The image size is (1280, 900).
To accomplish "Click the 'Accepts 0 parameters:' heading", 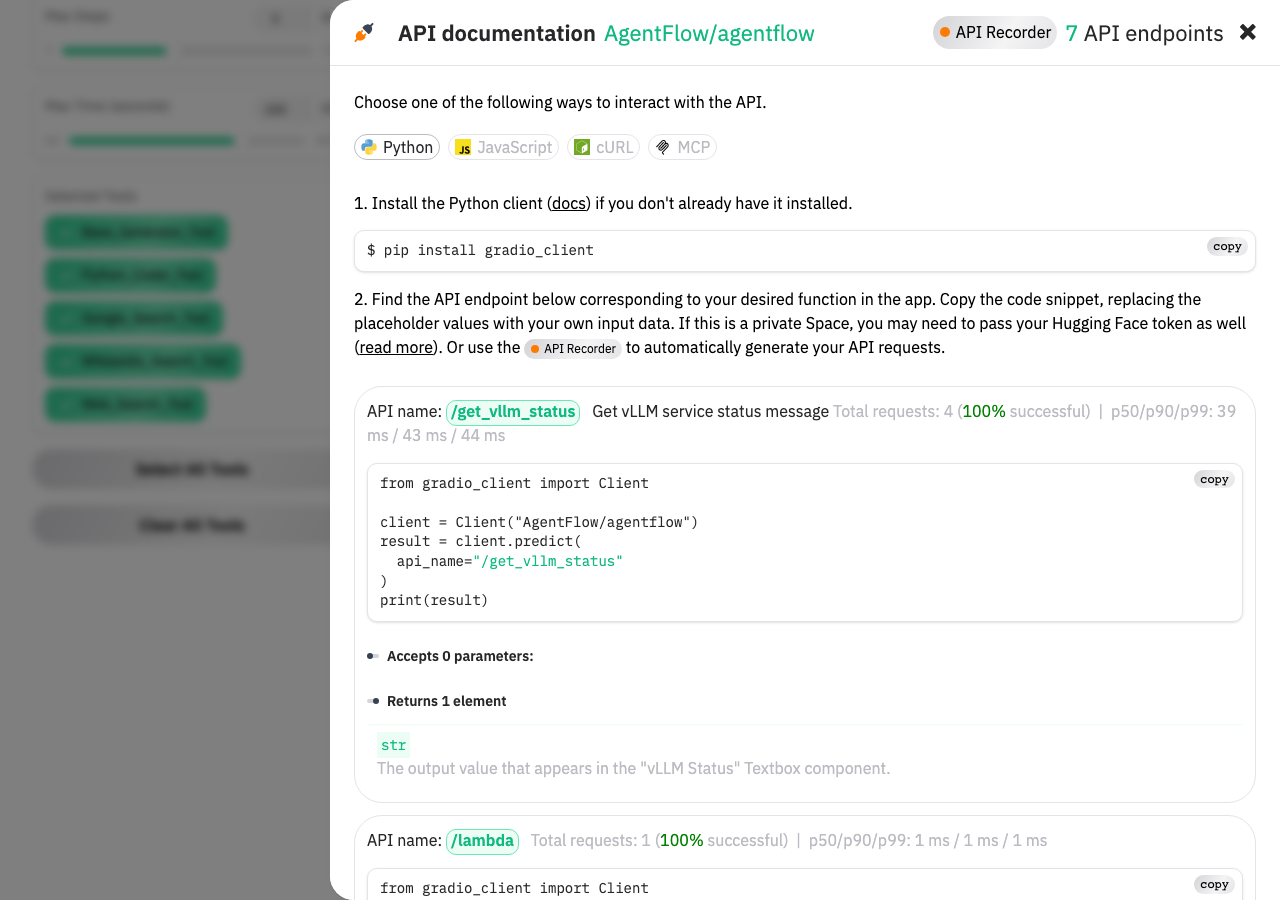I will [460, 656].
